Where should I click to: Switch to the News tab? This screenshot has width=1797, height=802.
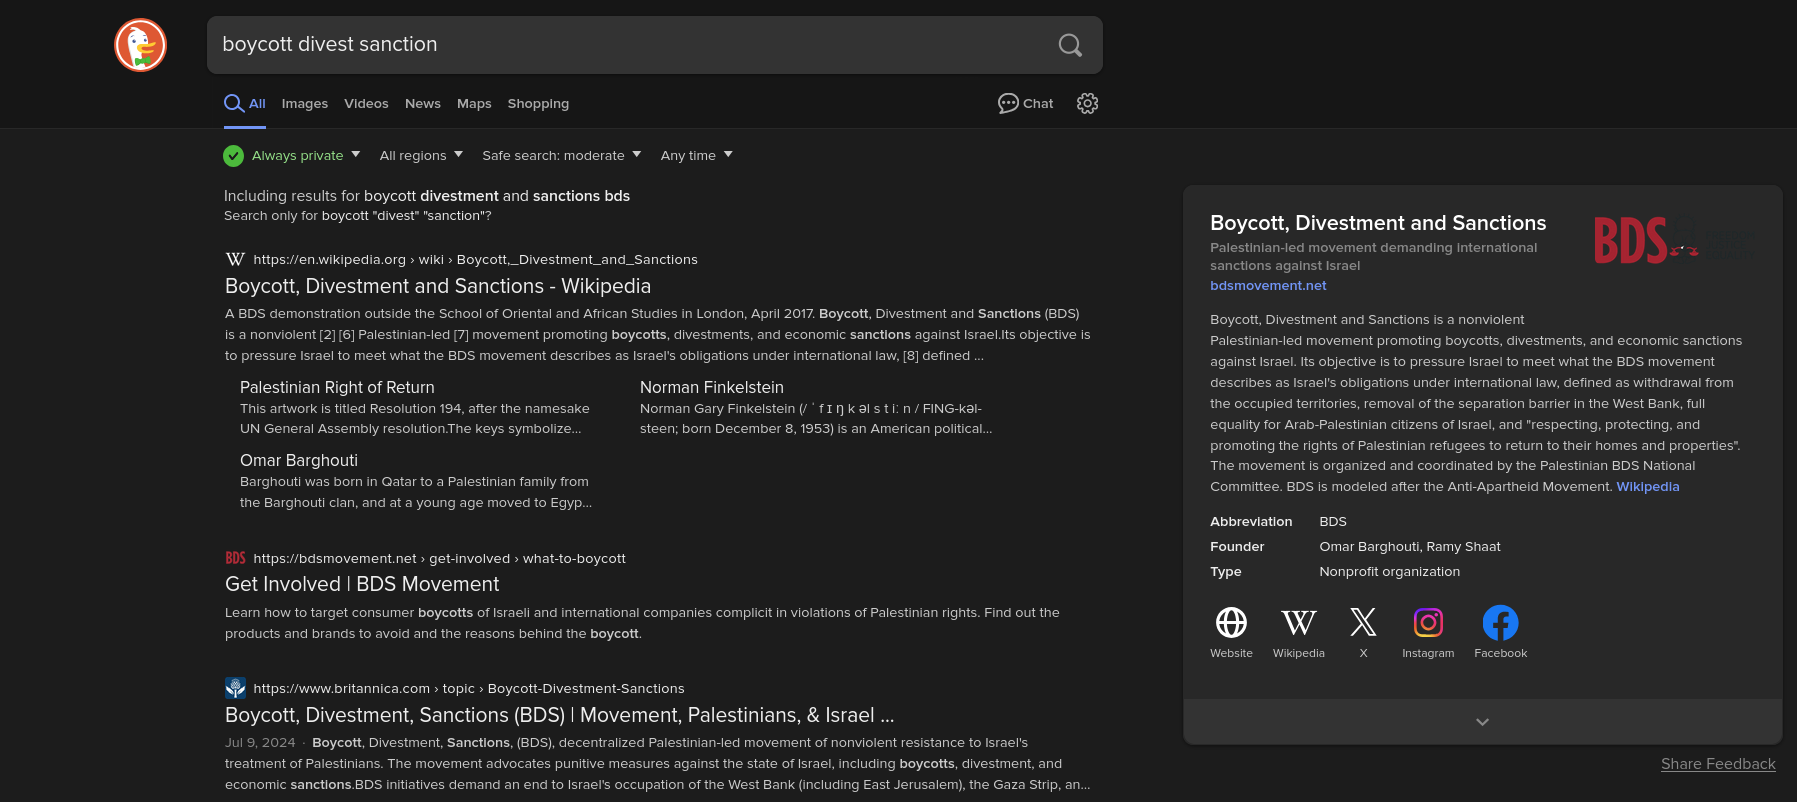[x=423, y=104]
